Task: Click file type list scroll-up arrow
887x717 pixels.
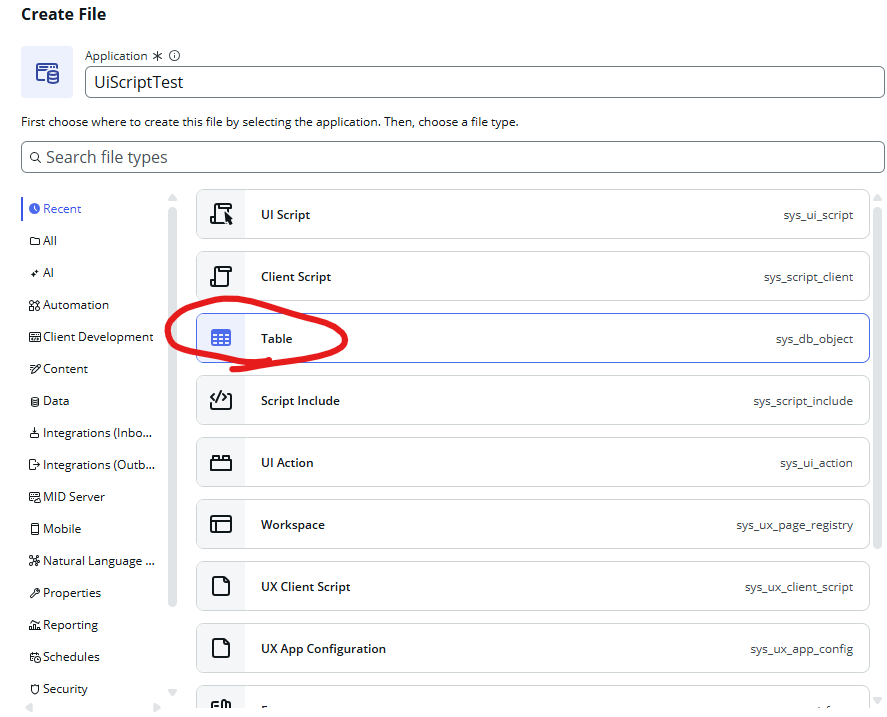Action: [877, 198]
